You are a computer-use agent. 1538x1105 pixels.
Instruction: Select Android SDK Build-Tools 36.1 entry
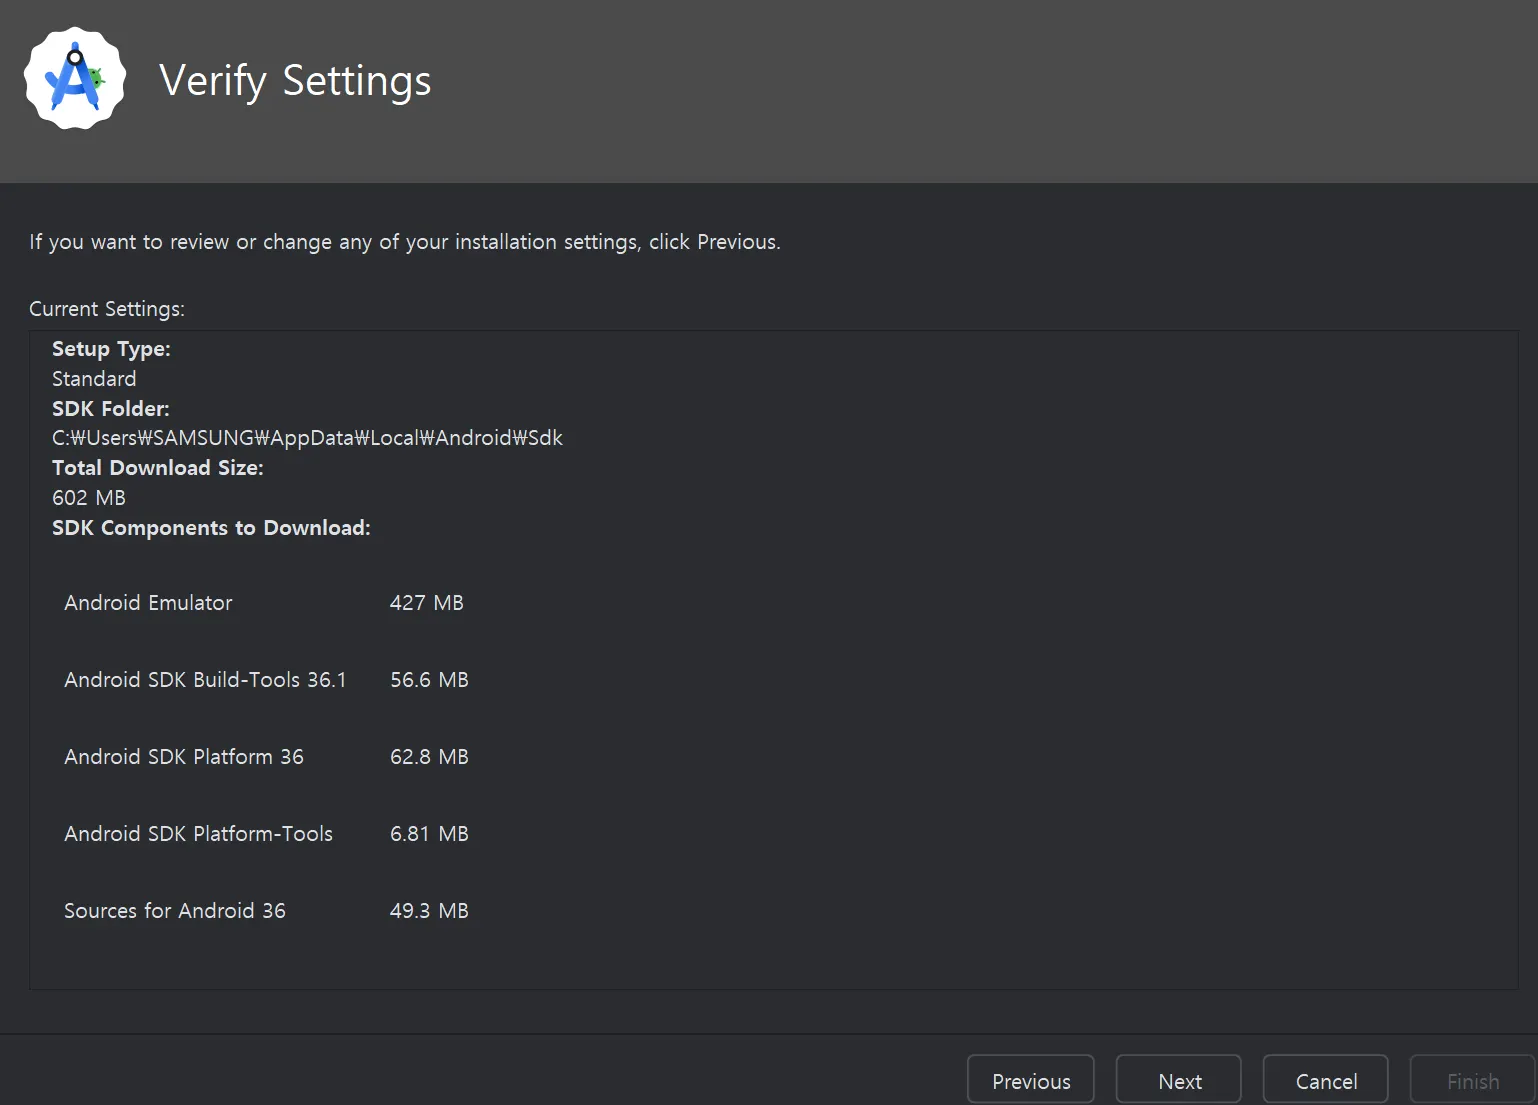[x=205, y=680]
